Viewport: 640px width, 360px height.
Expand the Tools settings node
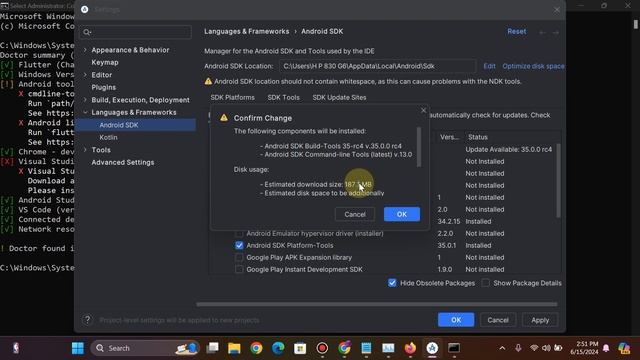coord(85,150)
